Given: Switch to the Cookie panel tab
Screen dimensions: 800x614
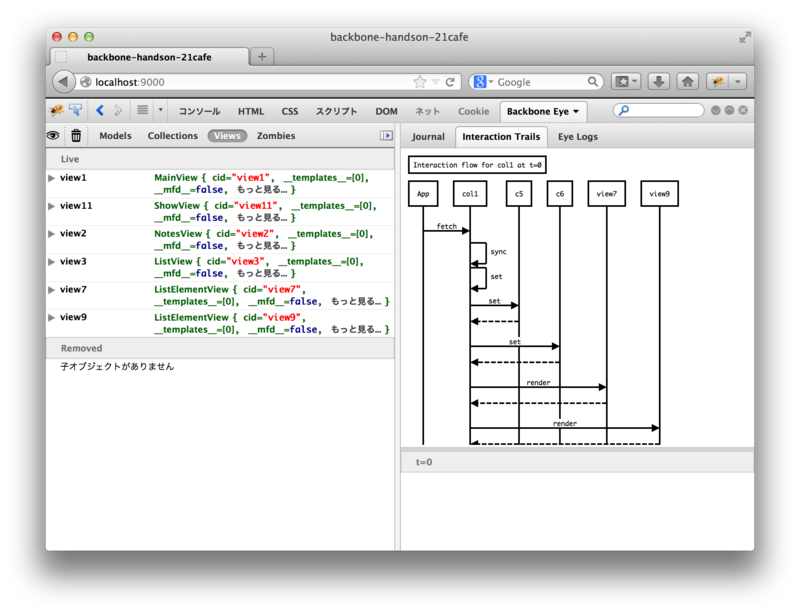Looking at the screenshot, I should coord(473,111).
